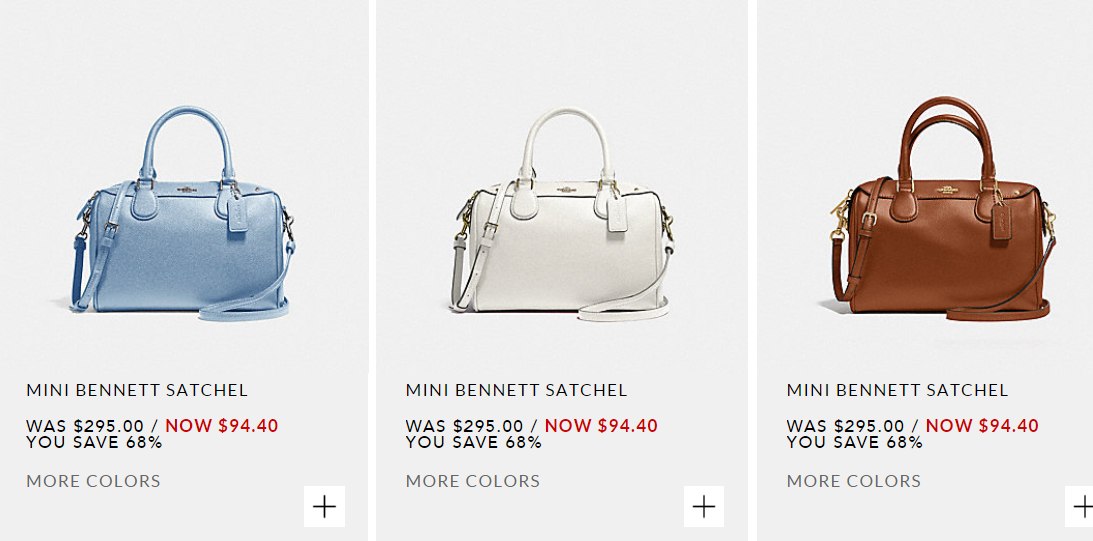Click the brown bag's Mini Bennett Satchel title
The width and height of the screenshot is (1093, 541).
point(898,390)
